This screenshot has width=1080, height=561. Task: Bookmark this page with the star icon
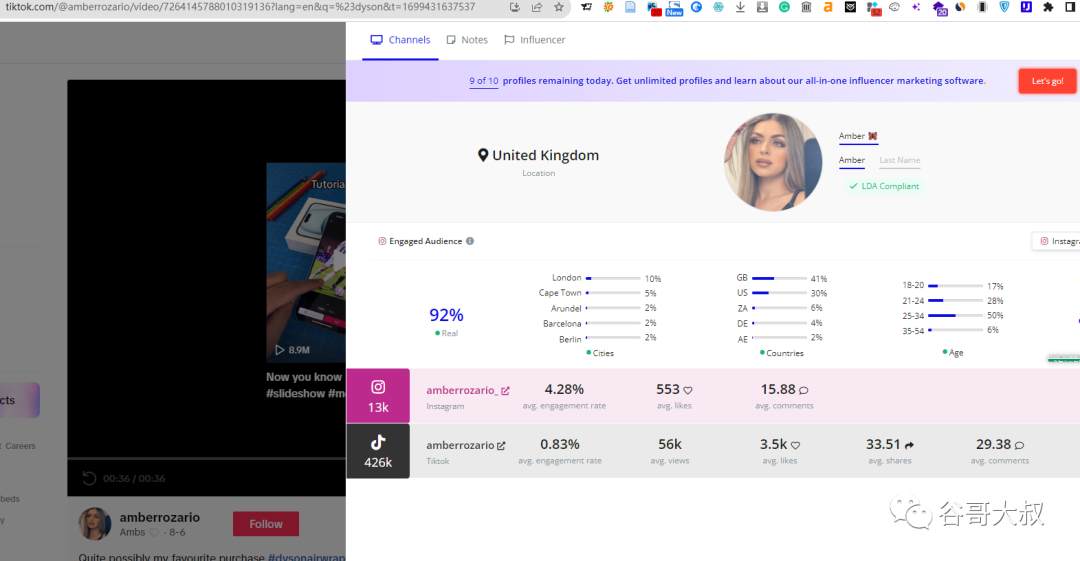559,7
